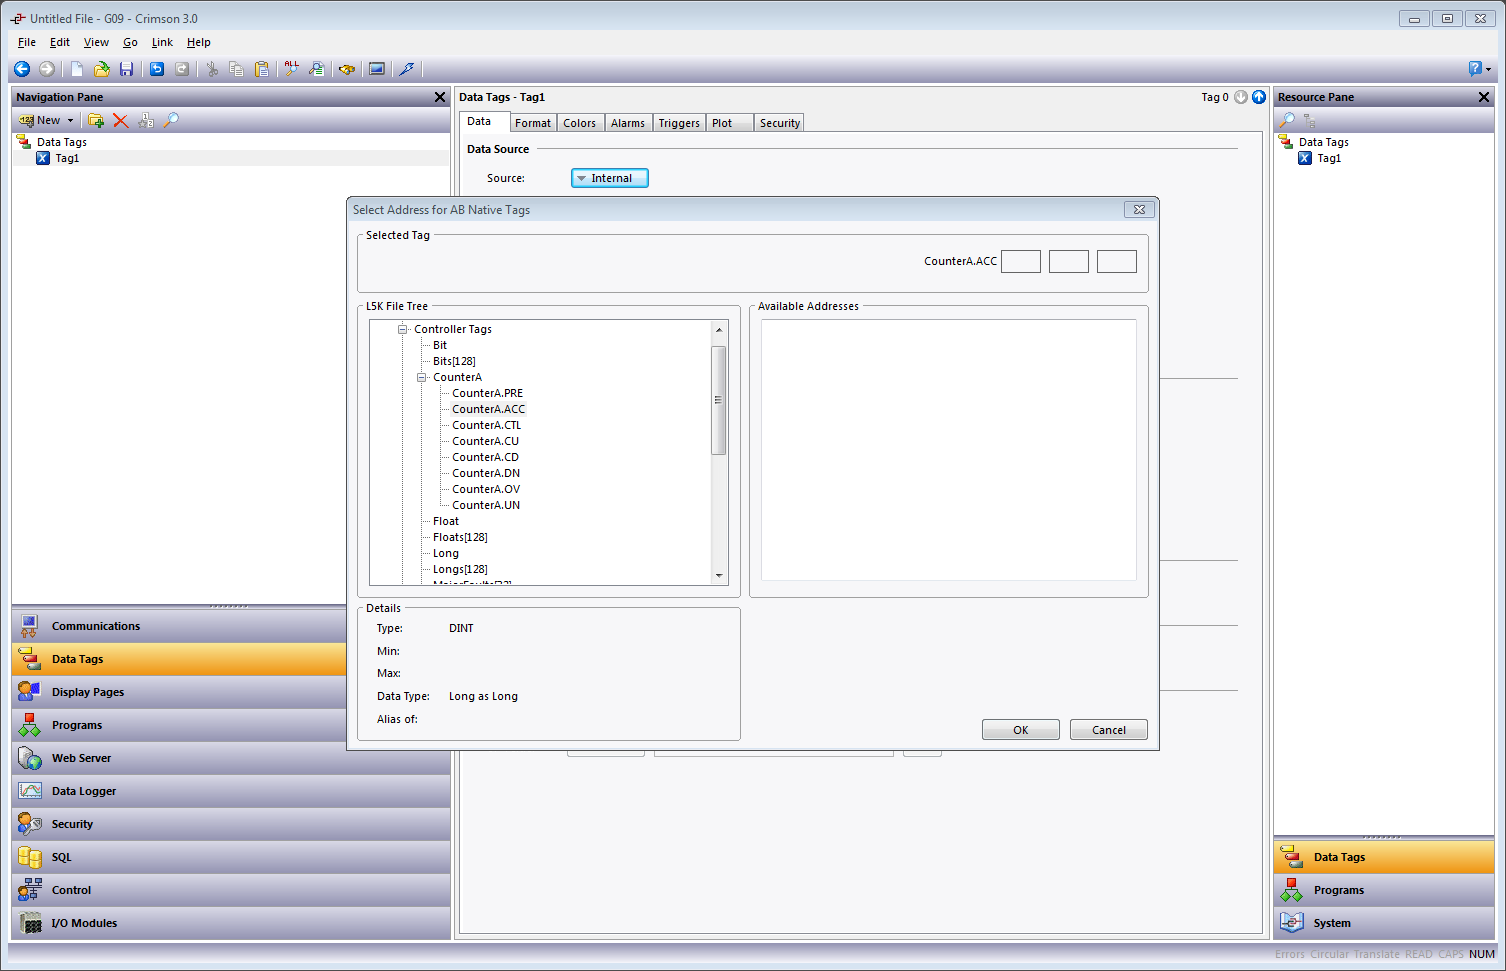This screenshot has height=971, width=1506.
Task: Confirm address selection with OK
Action: click(1021, 730)
